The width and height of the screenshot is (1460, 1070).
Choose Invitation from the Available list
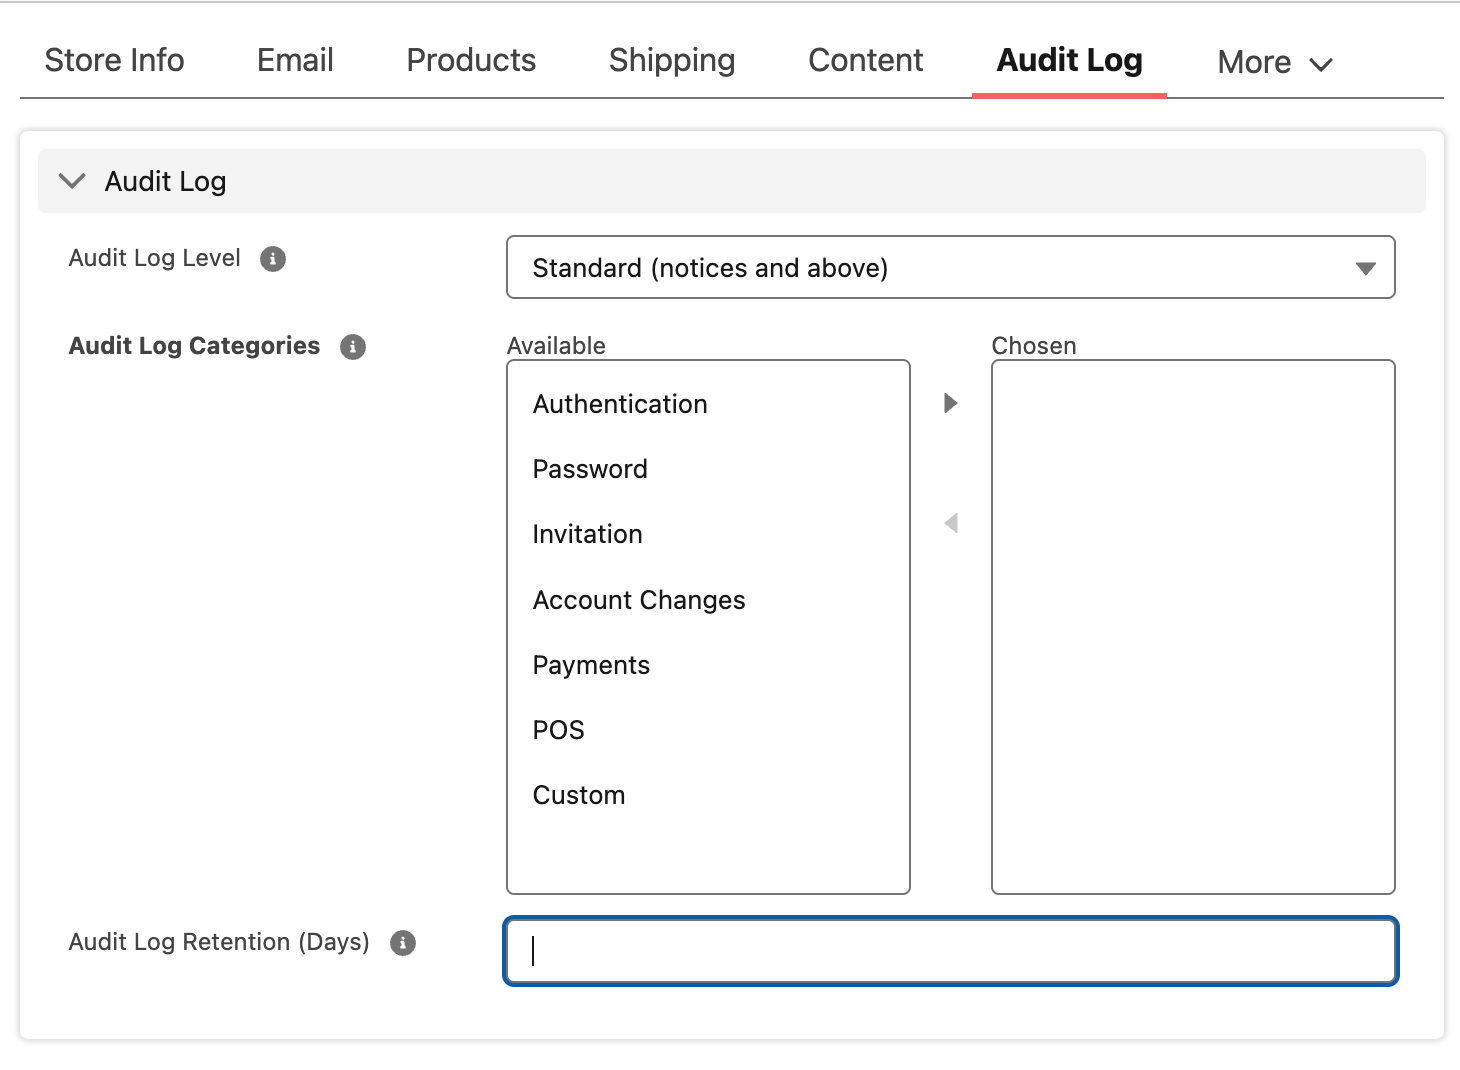[x=587, y=534]
